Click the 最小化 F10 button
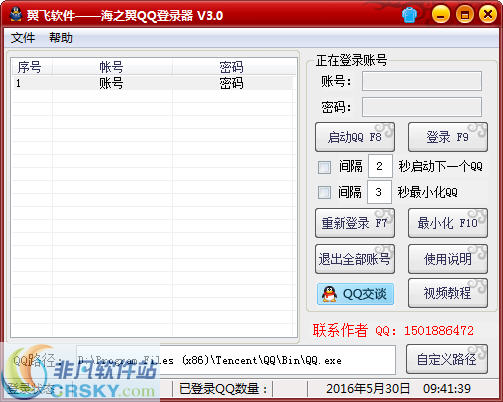The height and width of the screenshot is (402, 503). coord(448,223)
